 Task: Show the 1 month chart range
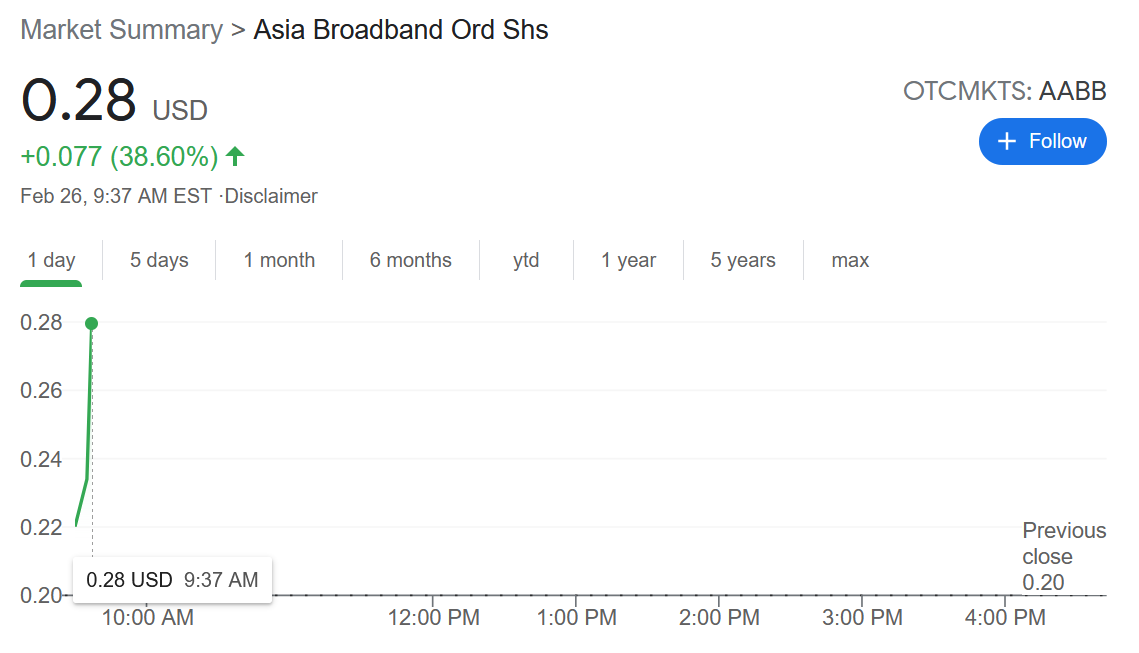click(x=279, y=260)
